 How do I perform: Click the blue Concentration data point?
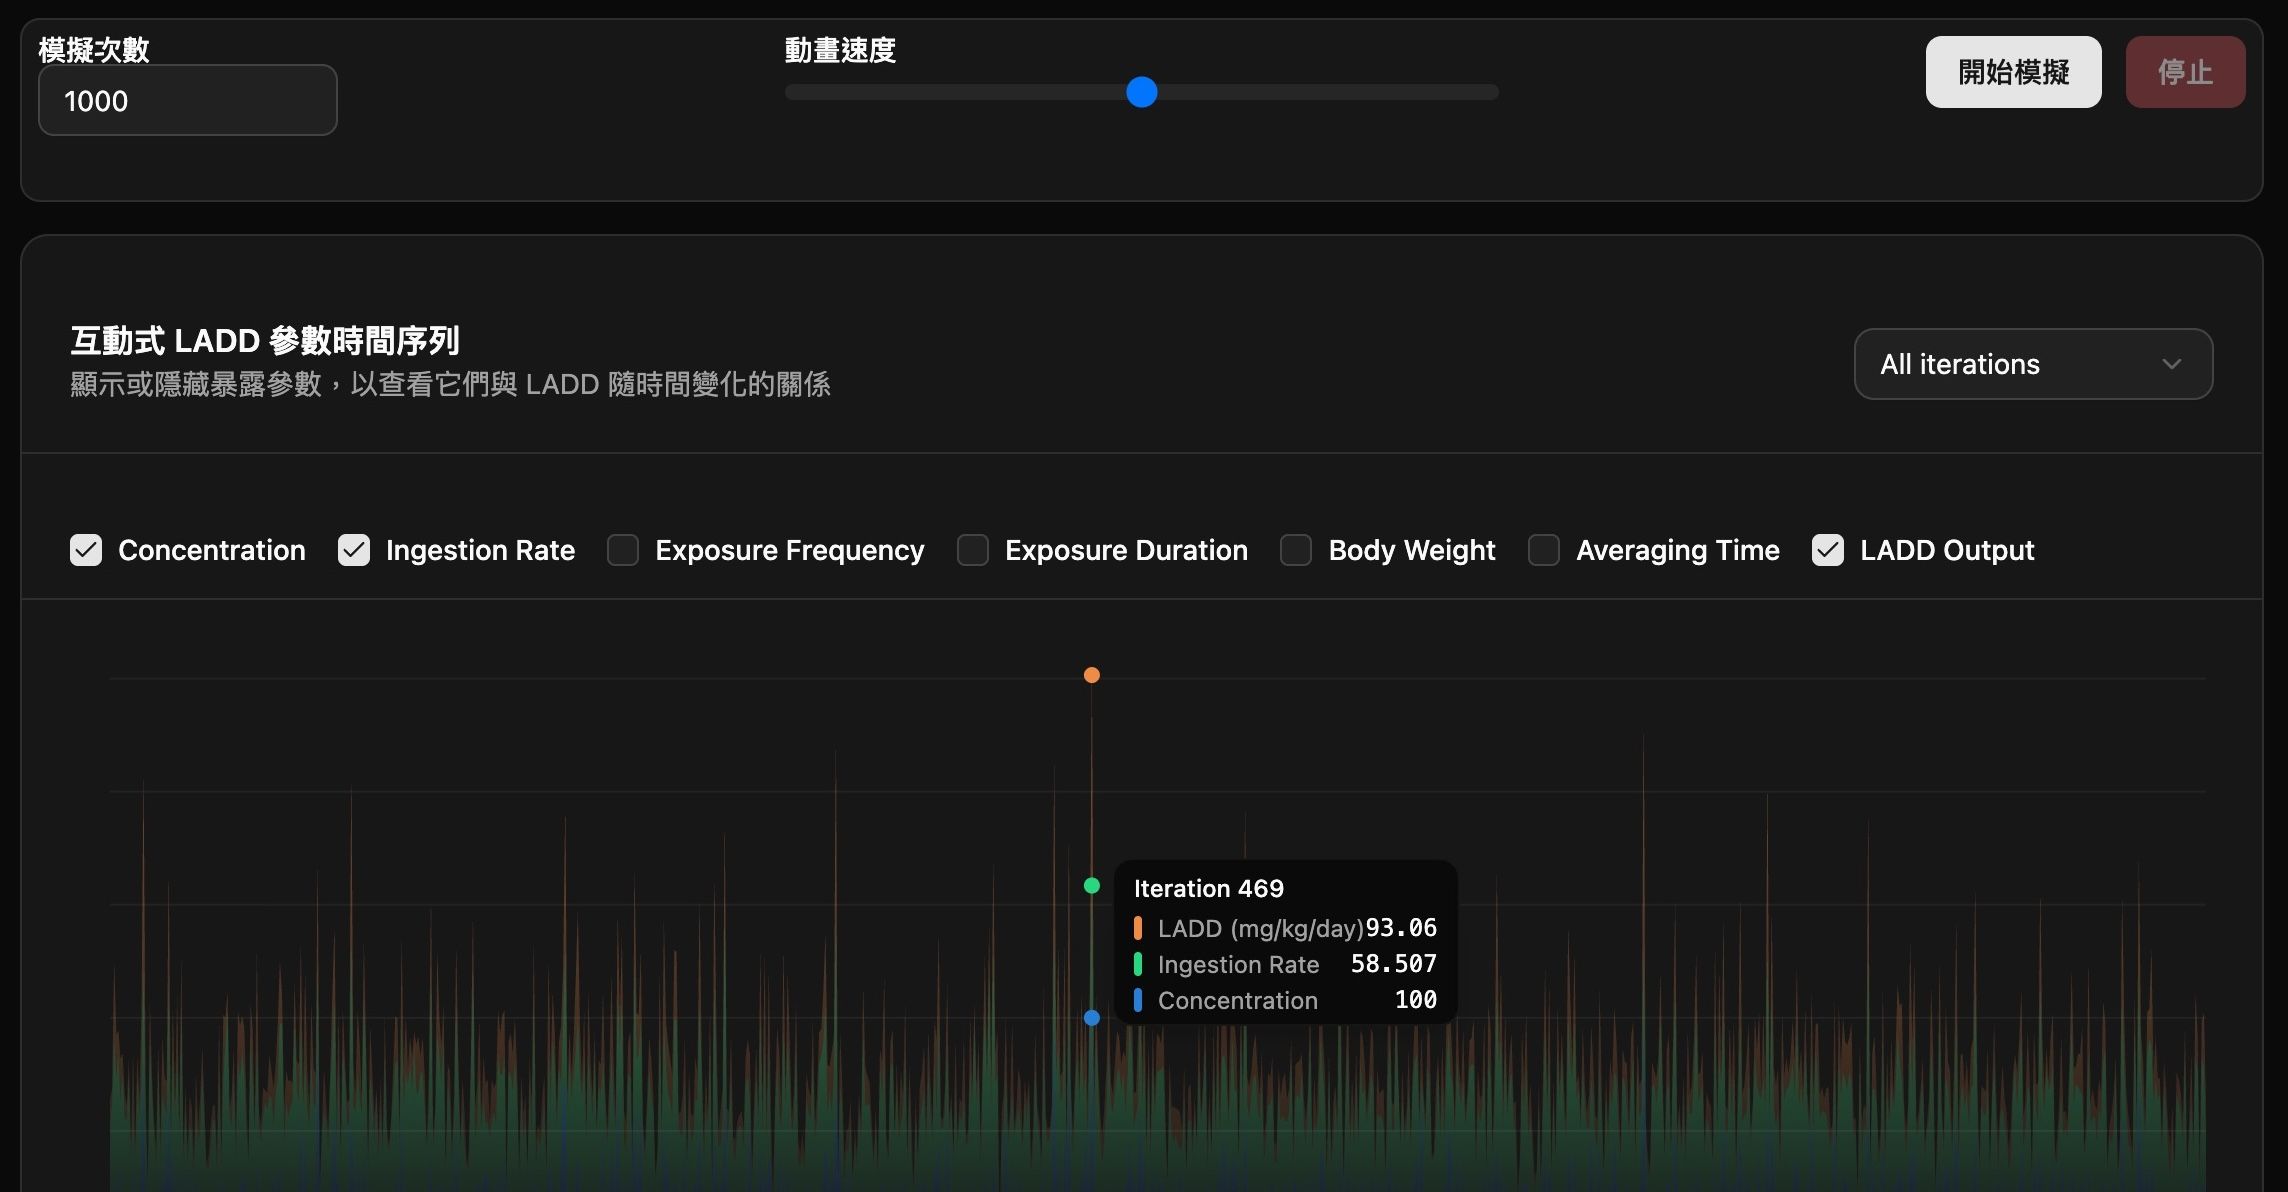coord(1092,1018)
